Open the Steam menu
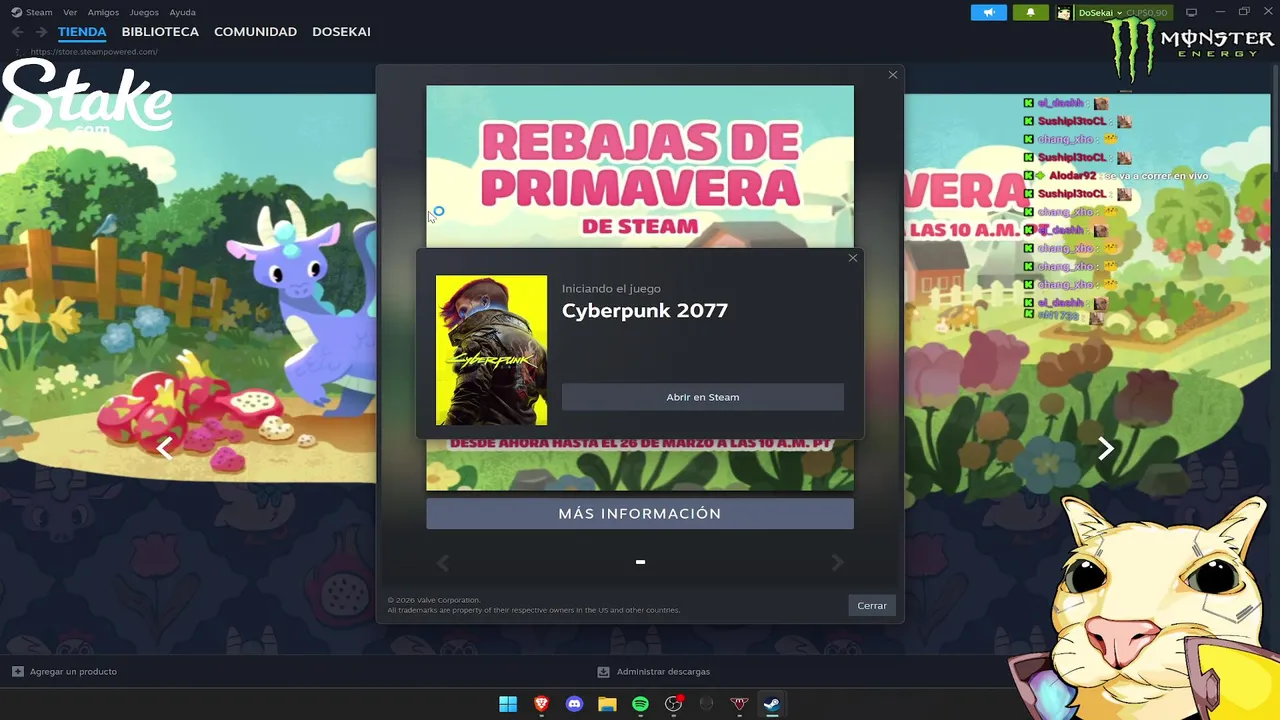Image resolution: width=1280 pixels, height=720 pixels. [x=39, y=12]
